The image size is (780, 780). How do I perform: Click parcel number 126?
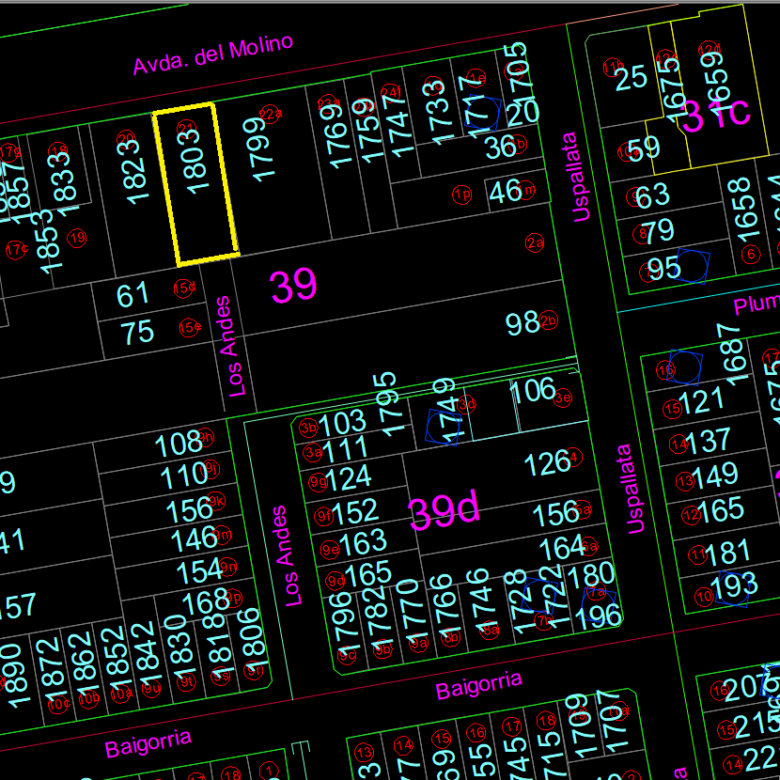pos(548,464)
